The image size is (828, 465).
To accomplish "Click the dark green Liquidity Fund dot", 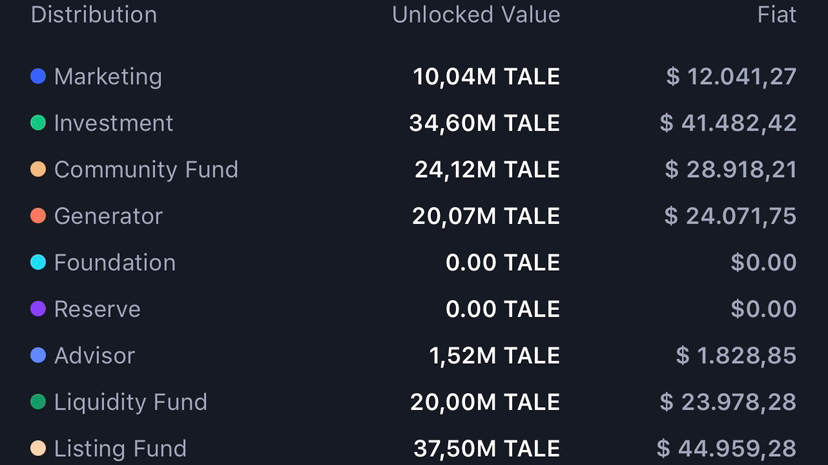I will [x=38, y=402].
